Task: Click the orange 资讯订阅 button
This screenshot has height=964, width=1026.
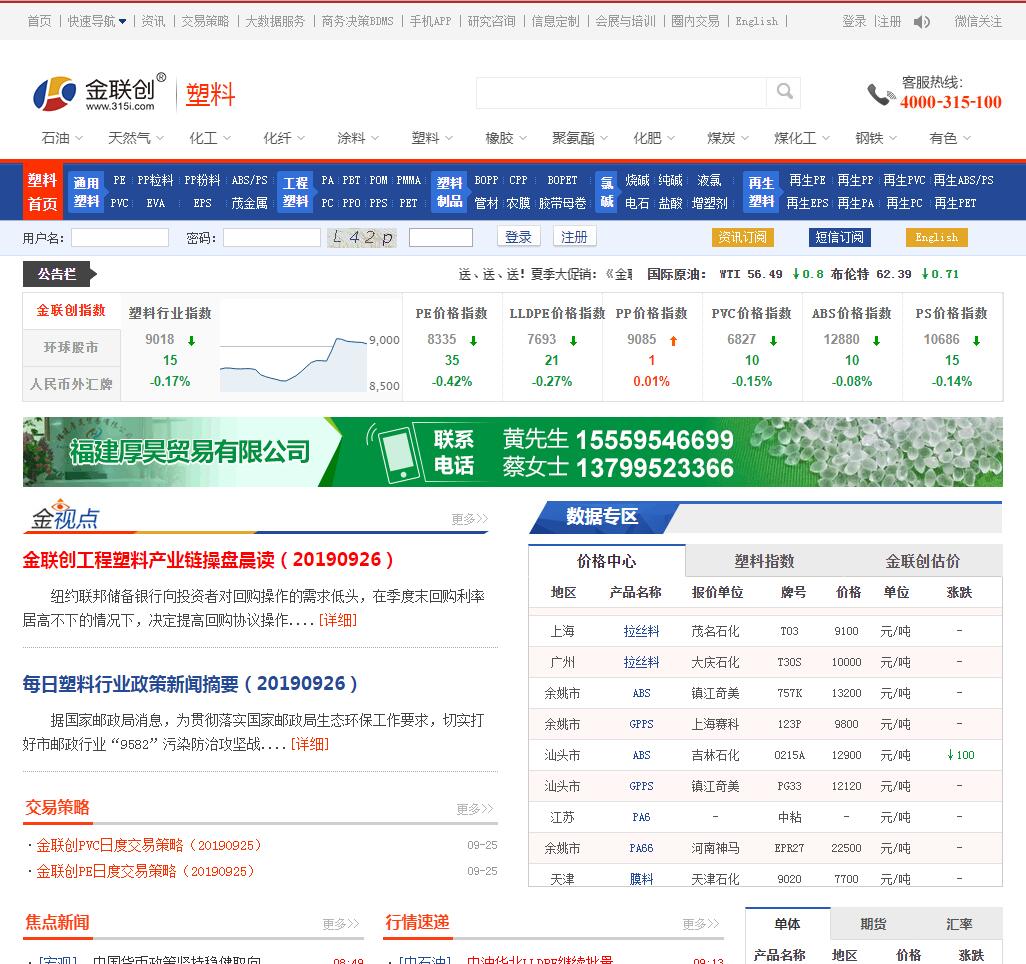Action: [x=743, y=237]
